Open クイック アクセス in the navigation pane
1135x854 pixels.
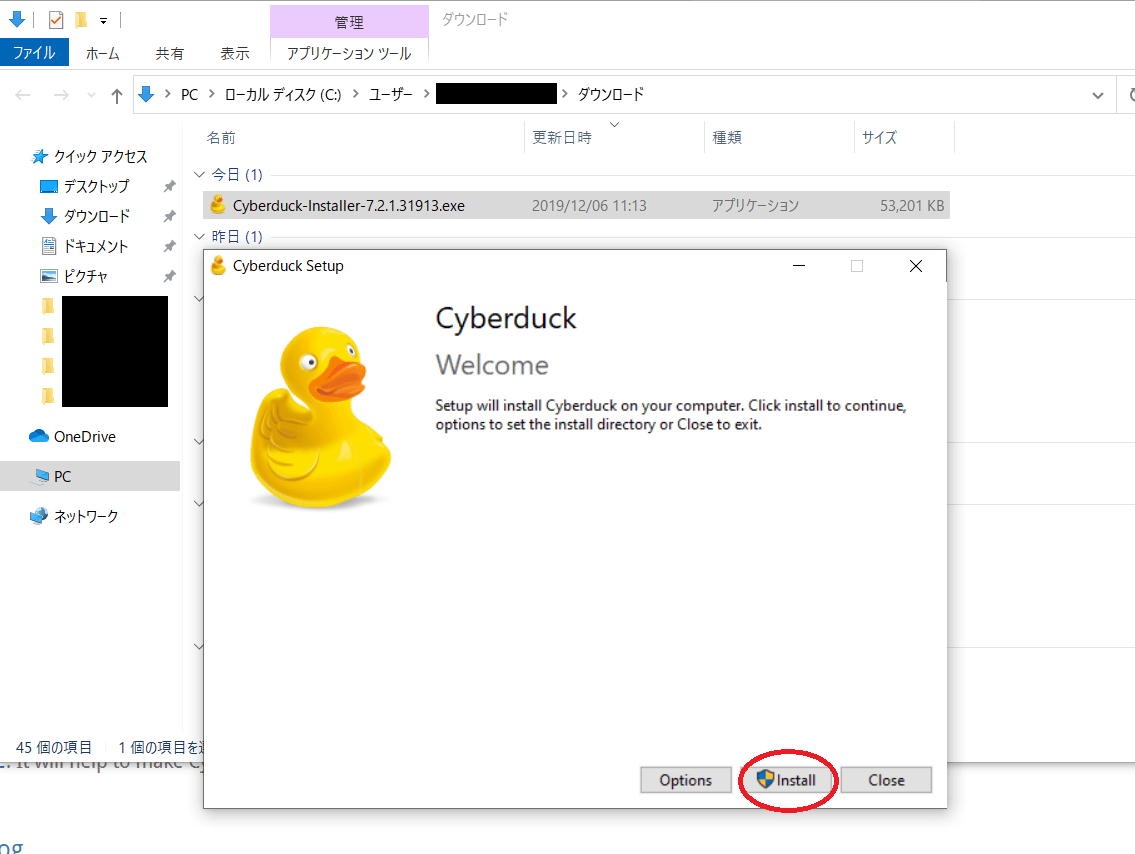pyautogui.click(x=100, y=156)
